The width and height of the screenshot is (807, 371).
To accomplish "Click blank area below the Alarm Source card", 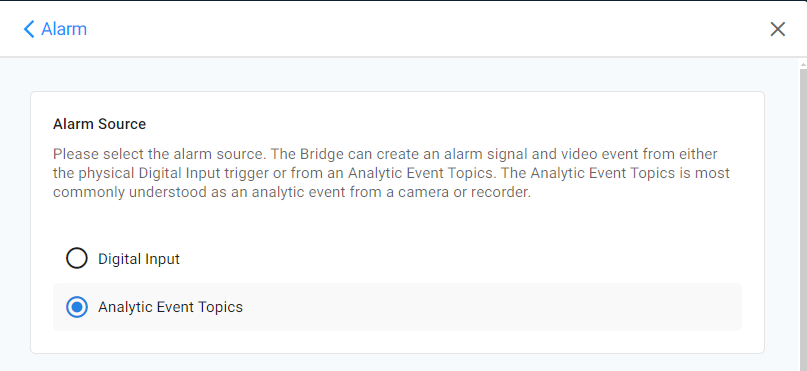I will coord(397,363).
